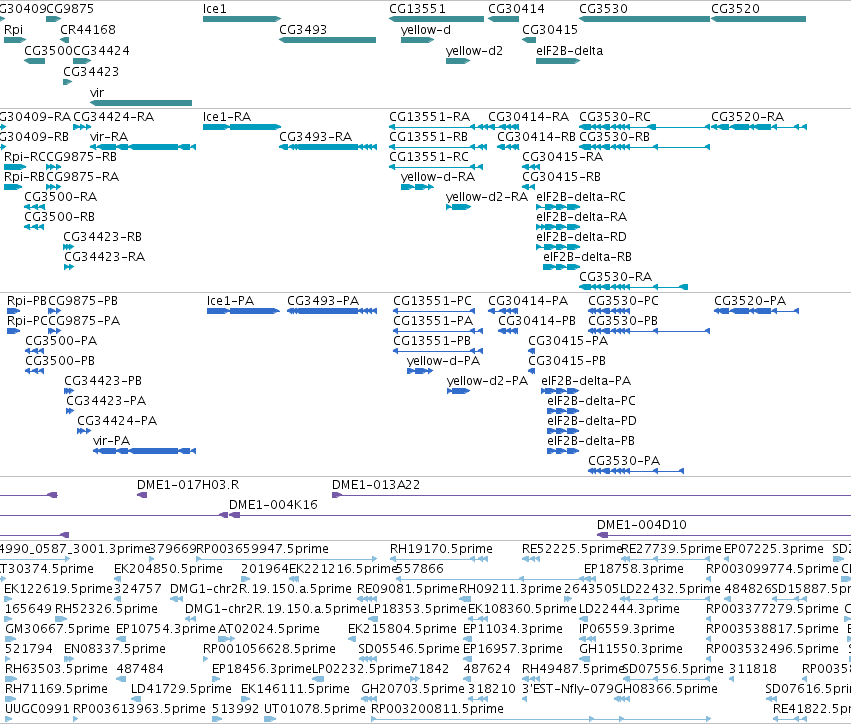Image resolution: width=851 pixels, height=724 pixels.
Task: Select the 3'EST-Nfly-079 EST label
Action: [x=568, y=689]
